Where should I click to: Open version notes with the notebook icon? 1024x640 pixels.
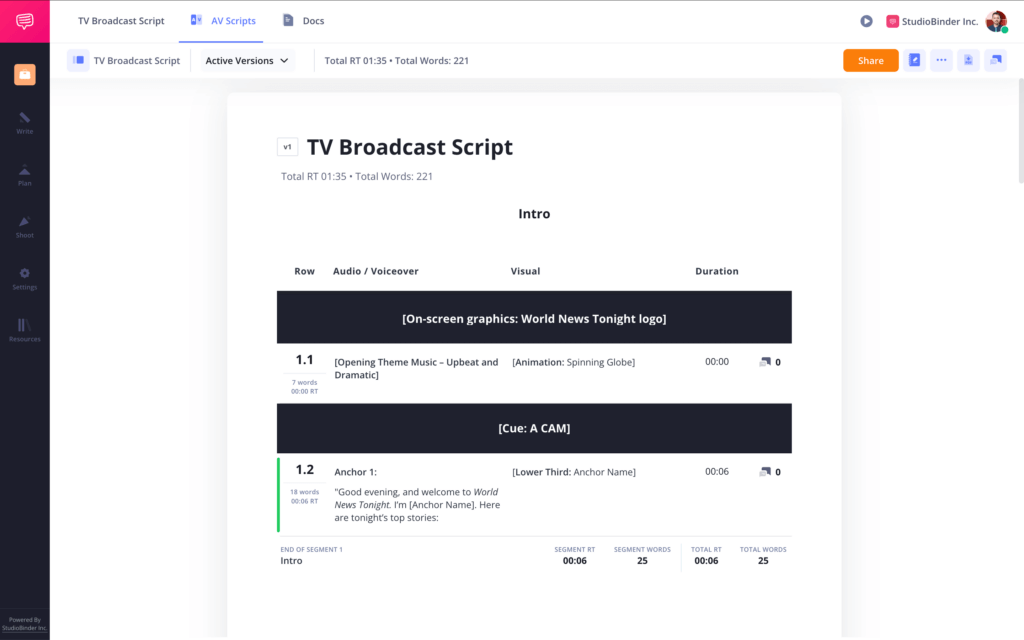tap(914, 60)
